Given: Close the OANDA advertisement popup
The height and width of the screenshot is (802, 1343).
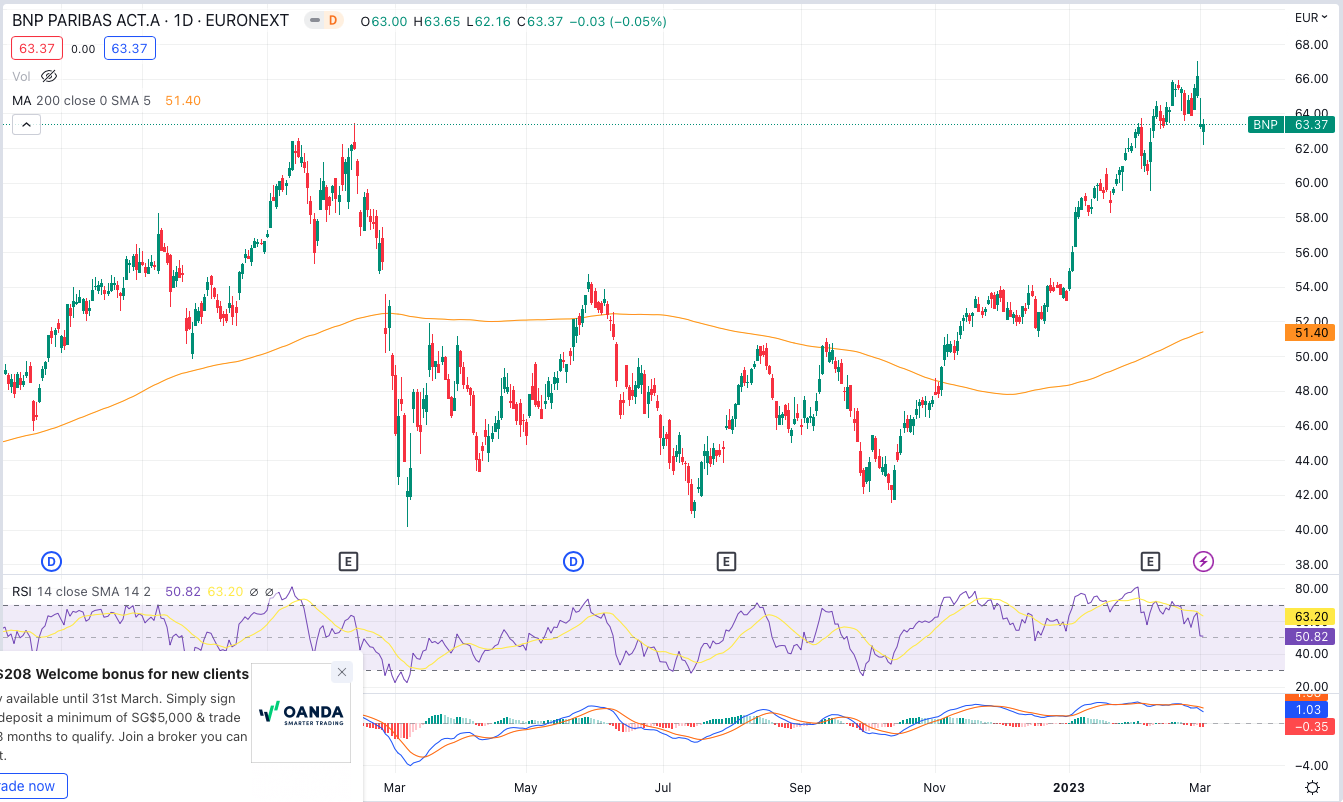Looking at the screenshot, I should point(342,672).
